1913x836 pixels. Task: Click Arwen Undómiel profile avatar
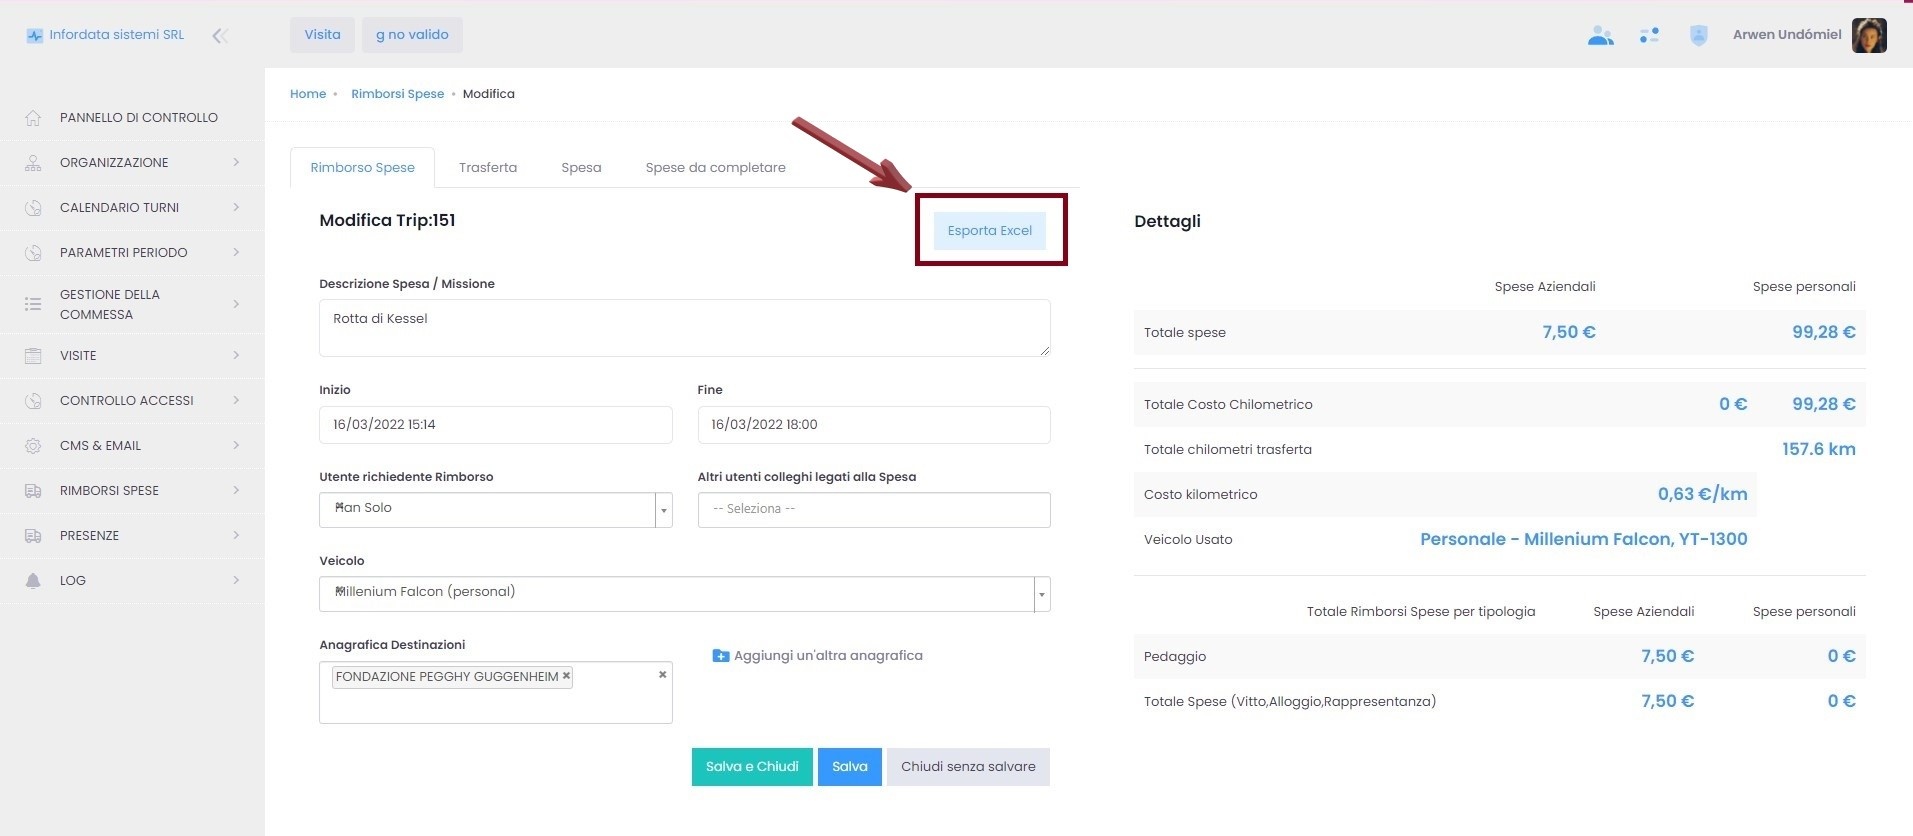coord(1868,35)
